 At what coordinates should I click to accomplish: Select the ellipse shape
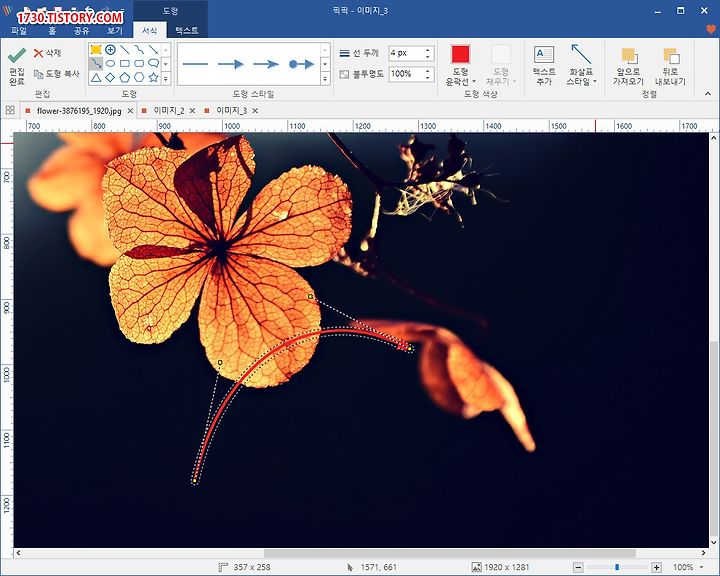(110, 63)
